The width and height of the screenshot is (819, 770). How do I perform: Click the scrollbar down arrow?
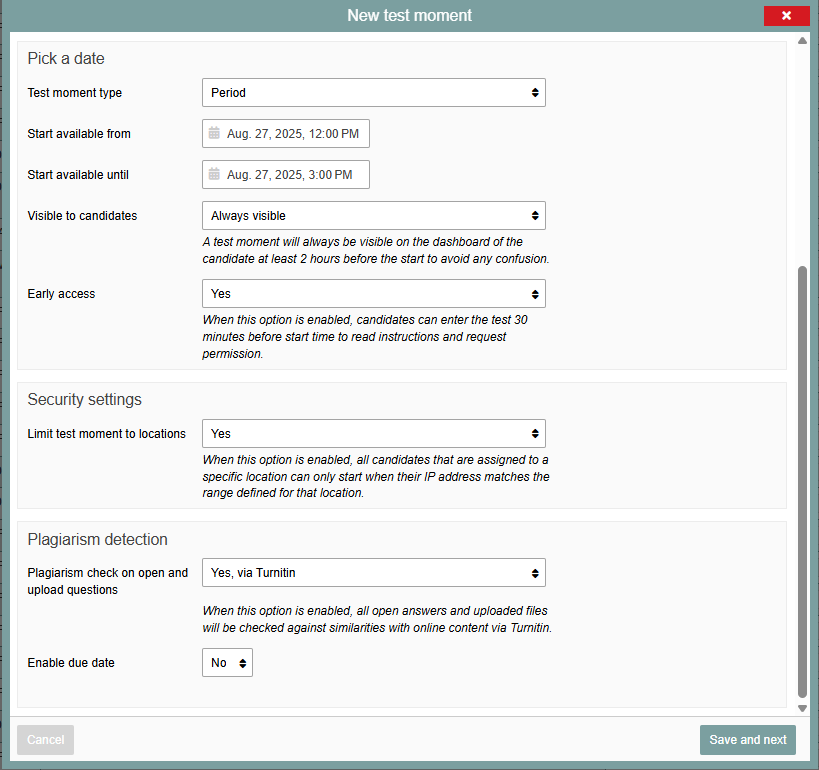point(802,708)
